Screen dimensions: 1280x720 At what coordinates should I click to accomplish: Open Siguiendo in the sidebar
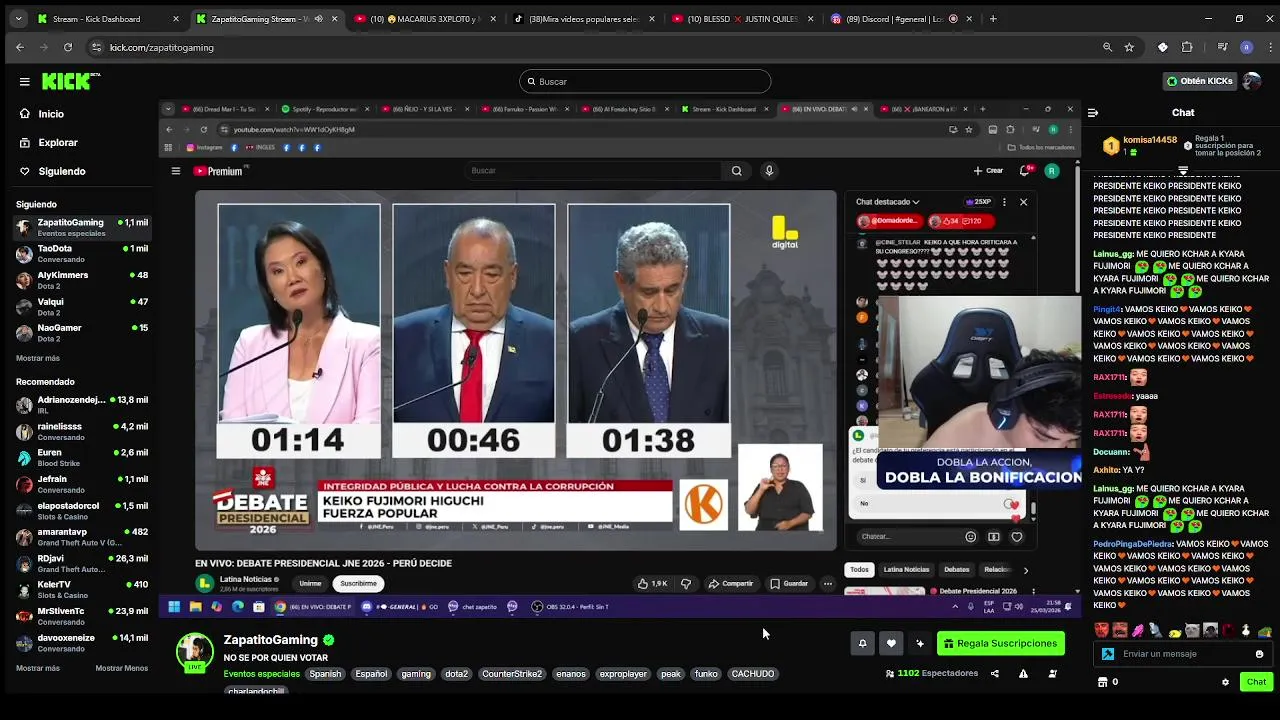[61, 171]
